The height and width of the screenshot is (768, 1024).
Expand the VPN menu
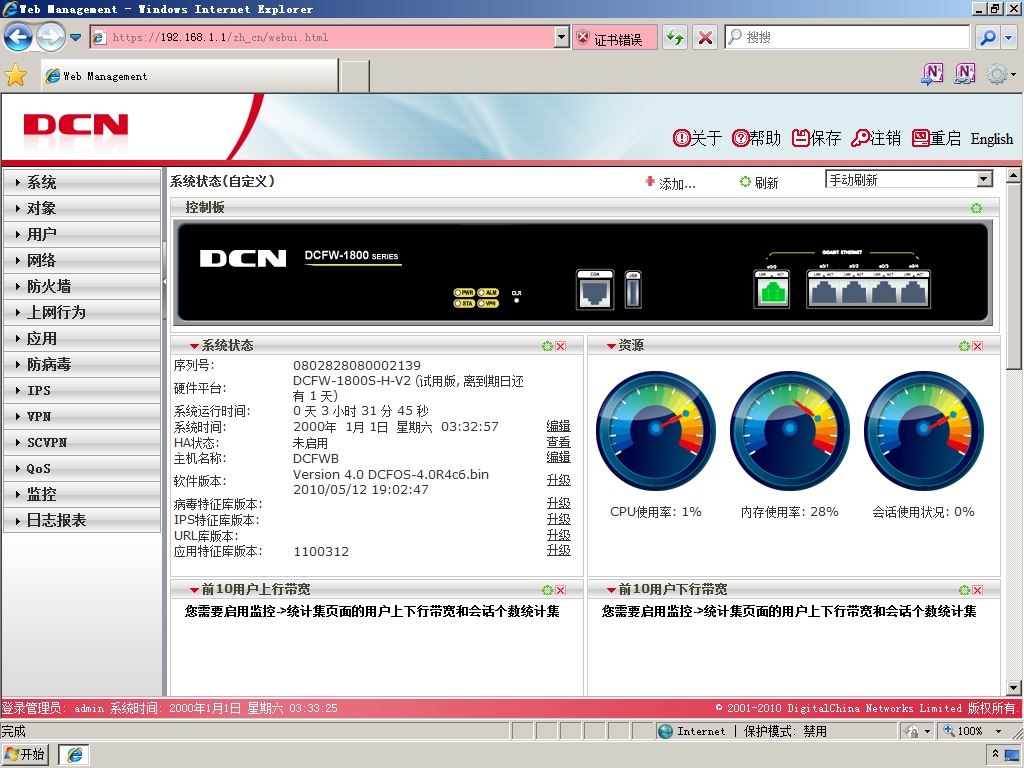(82, 416)
